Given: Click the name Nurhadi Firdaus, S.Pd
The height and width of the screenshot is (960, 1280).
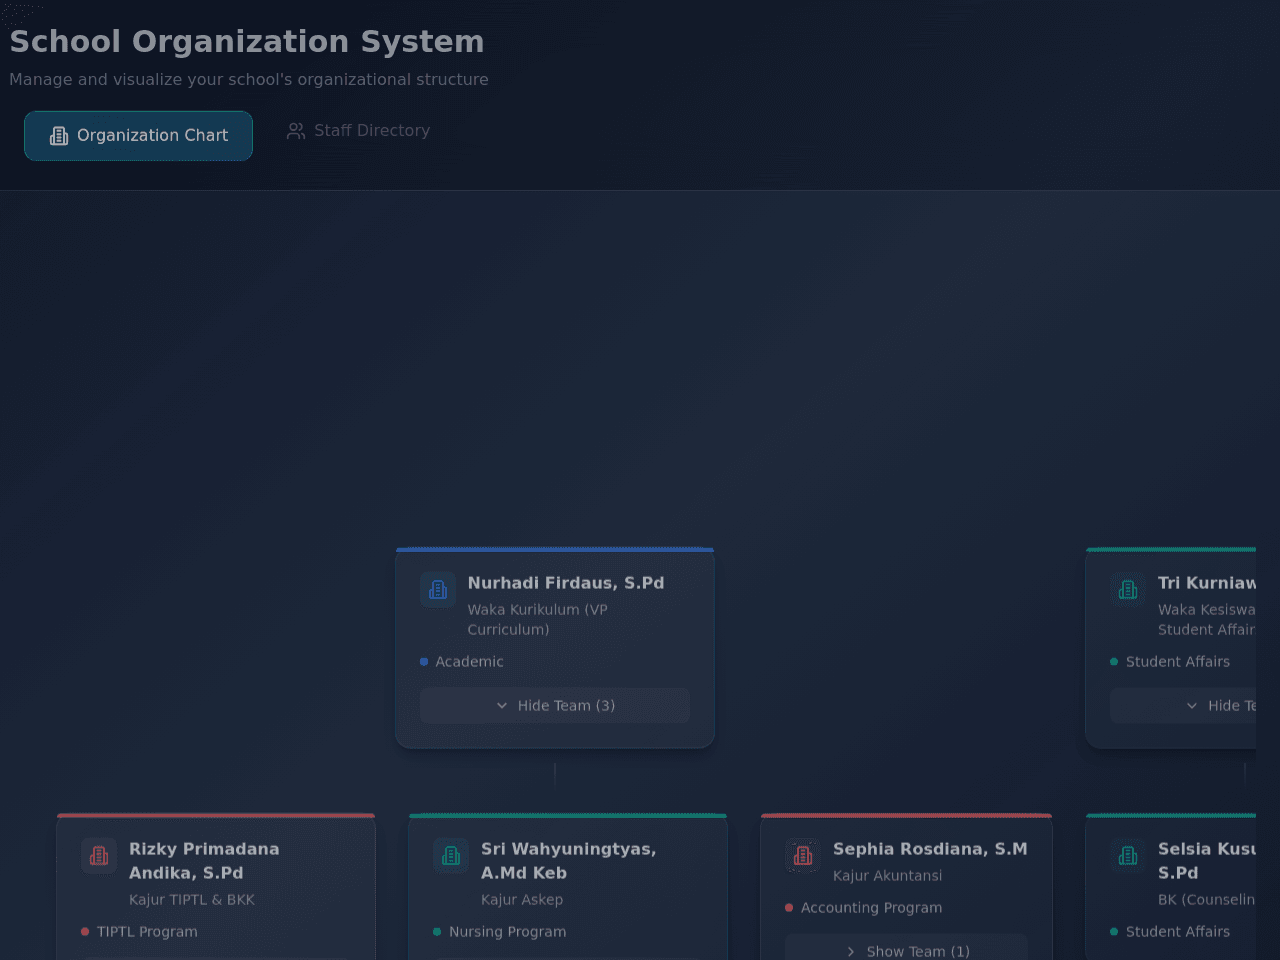Looking at the screenshot, I should tap(566, 583).
